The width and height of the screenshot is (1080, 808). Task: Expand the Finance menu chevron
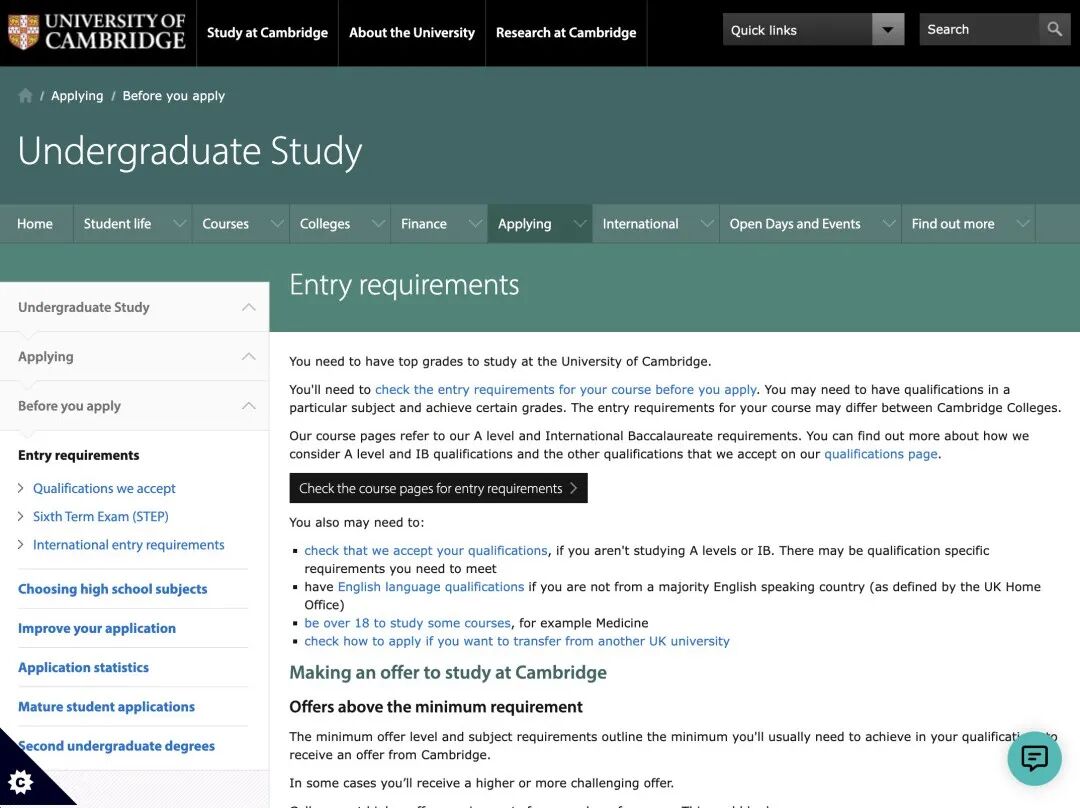click(475, 223)
